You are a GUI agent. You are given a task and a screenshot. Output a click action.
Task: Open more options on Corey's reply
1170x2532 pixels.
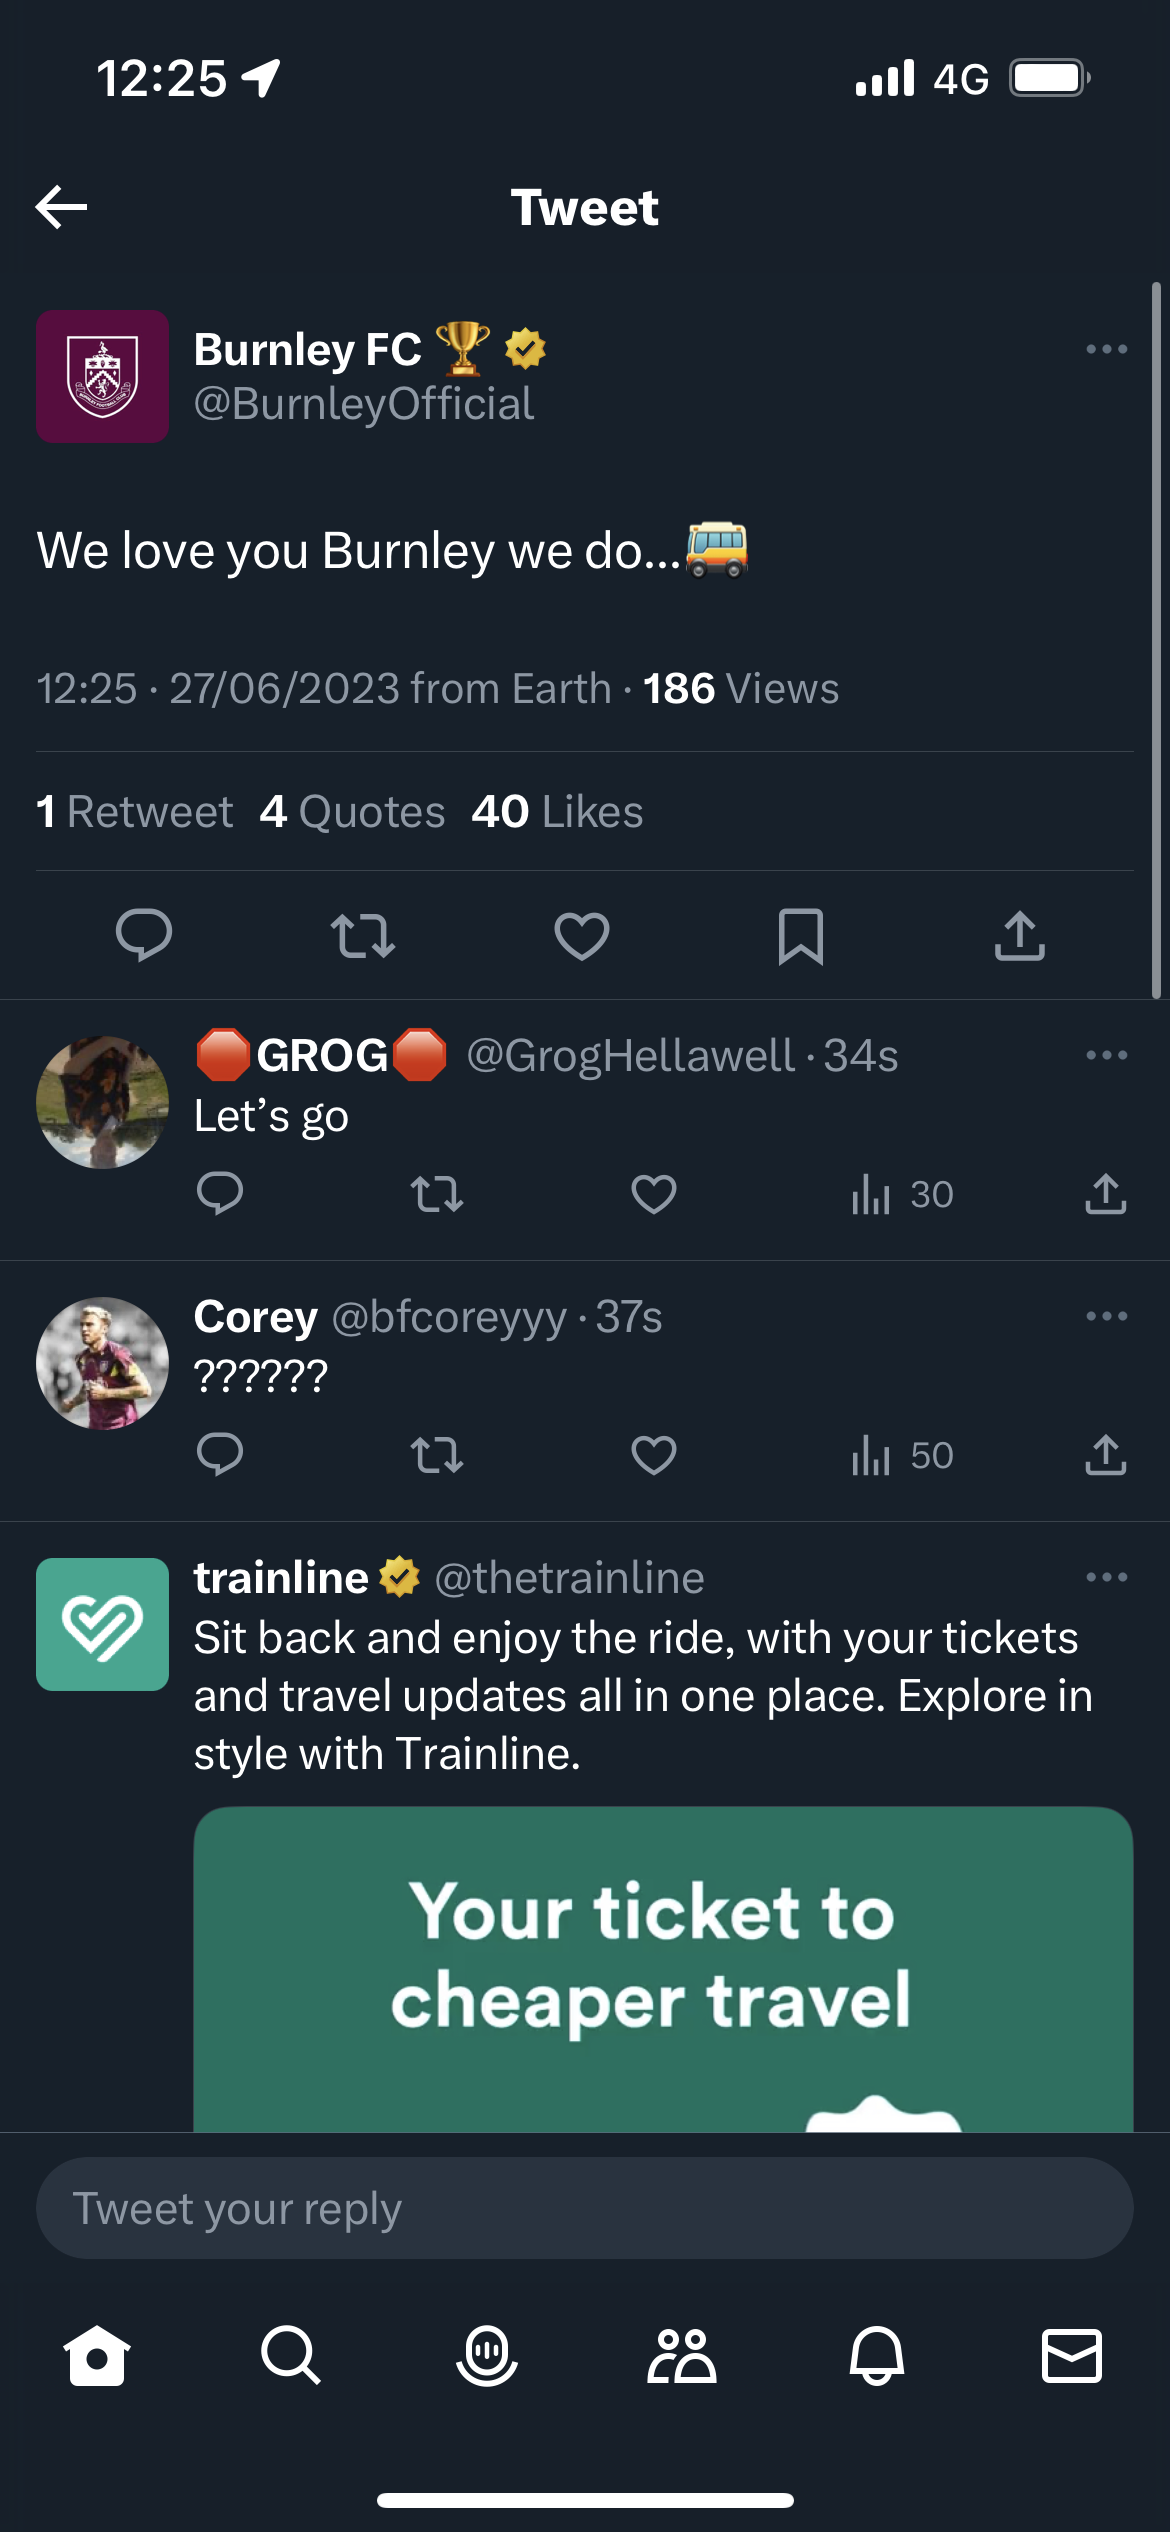1106,1316
